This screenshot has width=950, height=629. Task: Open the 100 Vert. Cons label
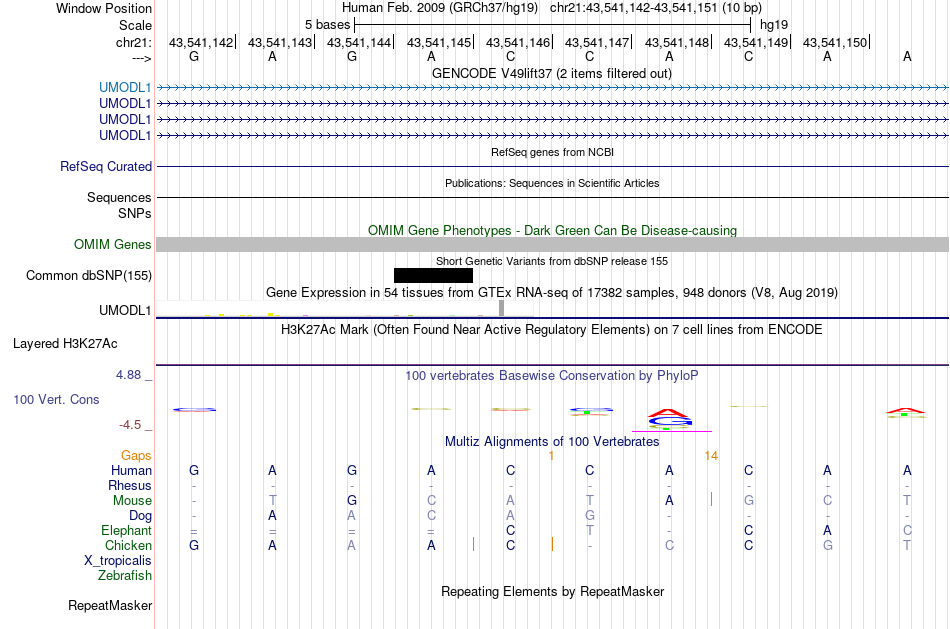(x=56, y=399)
